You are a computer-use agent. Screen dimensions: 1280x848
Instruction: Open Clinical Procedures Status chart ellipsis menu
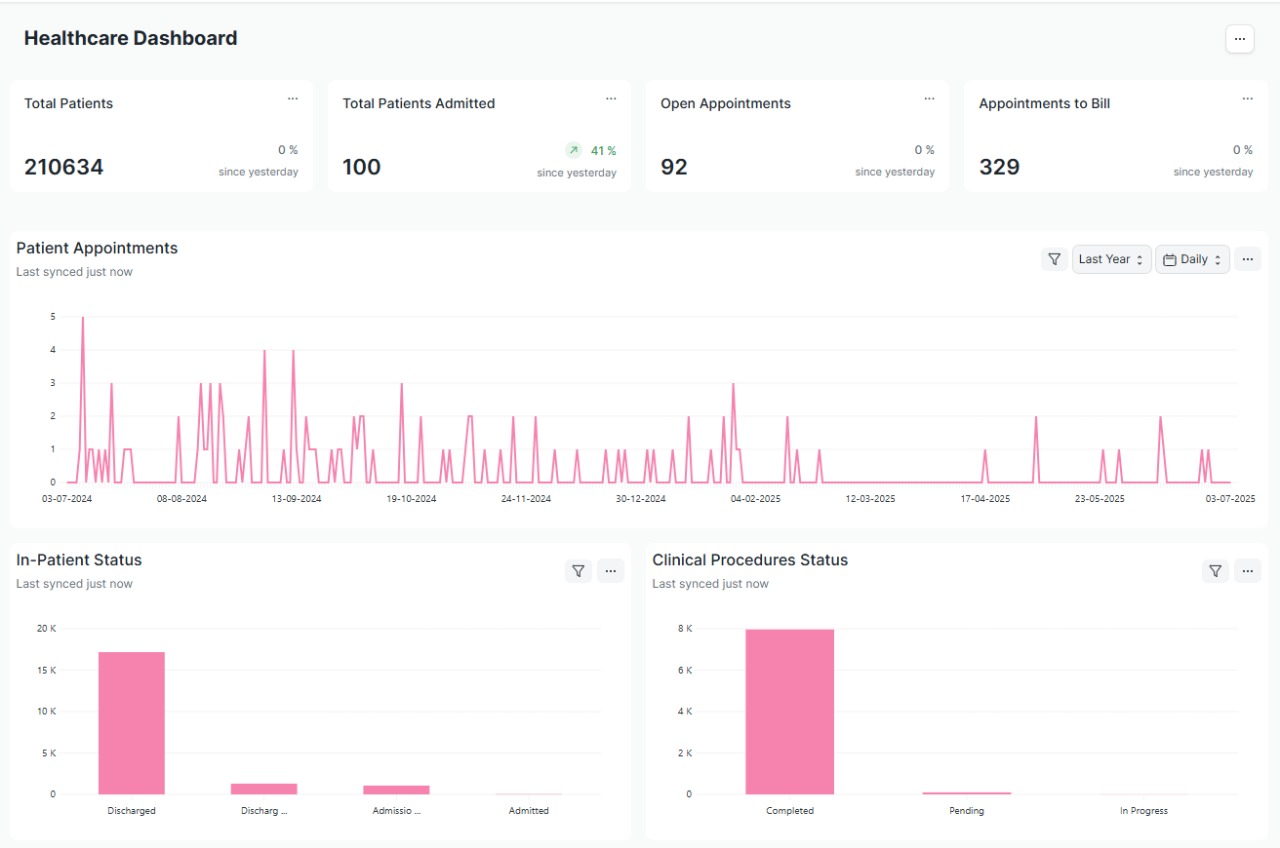coord(1247,571)
